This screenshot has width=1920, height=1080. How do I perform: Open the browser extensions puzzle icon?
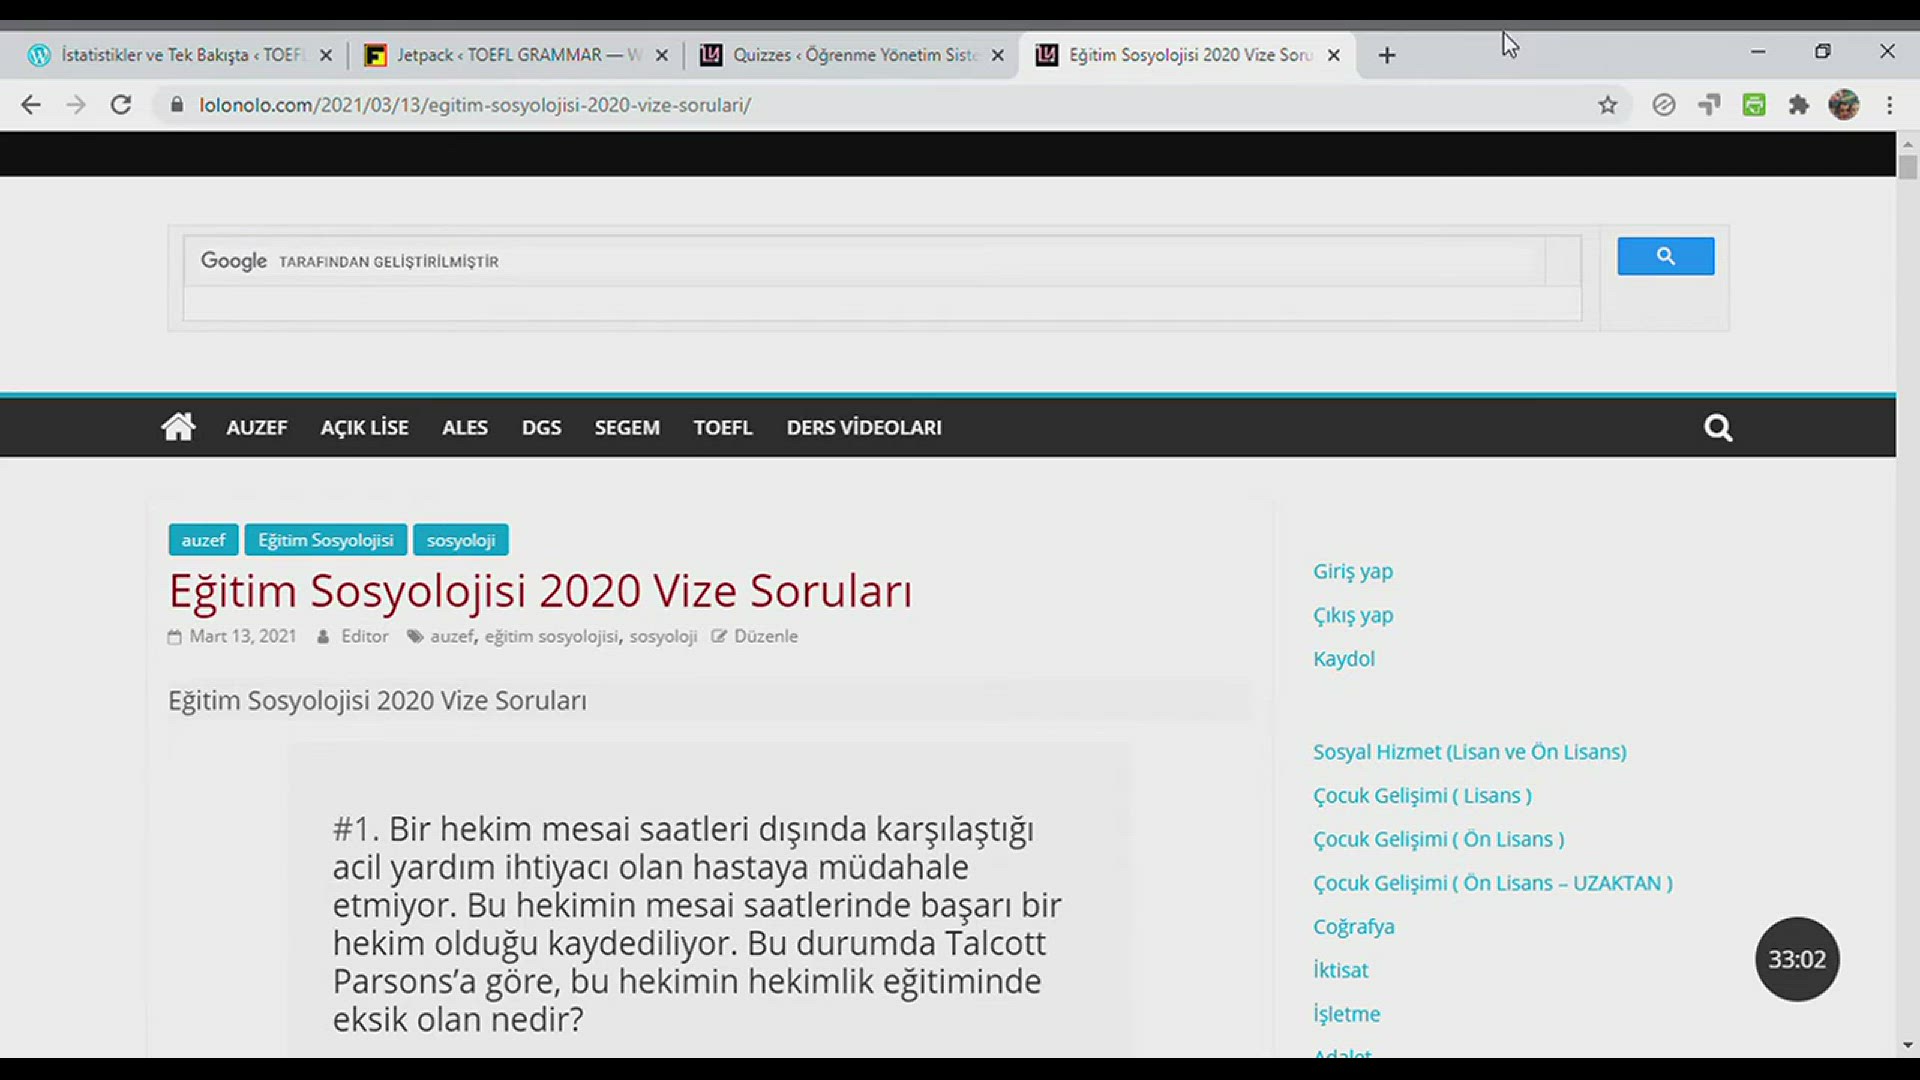pyautogui.click(x=1798, y=105)
